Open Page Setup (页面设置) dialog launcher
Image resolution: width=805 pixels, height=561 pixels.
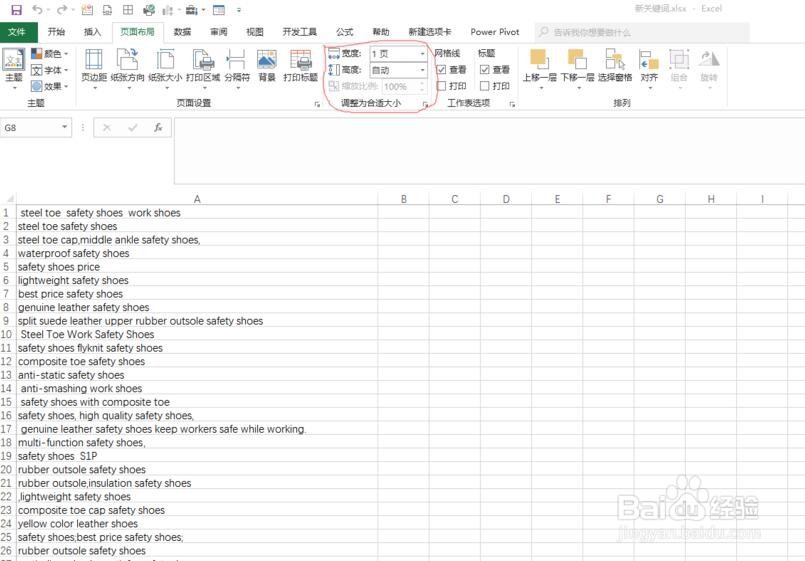click(x=317, y=104)
